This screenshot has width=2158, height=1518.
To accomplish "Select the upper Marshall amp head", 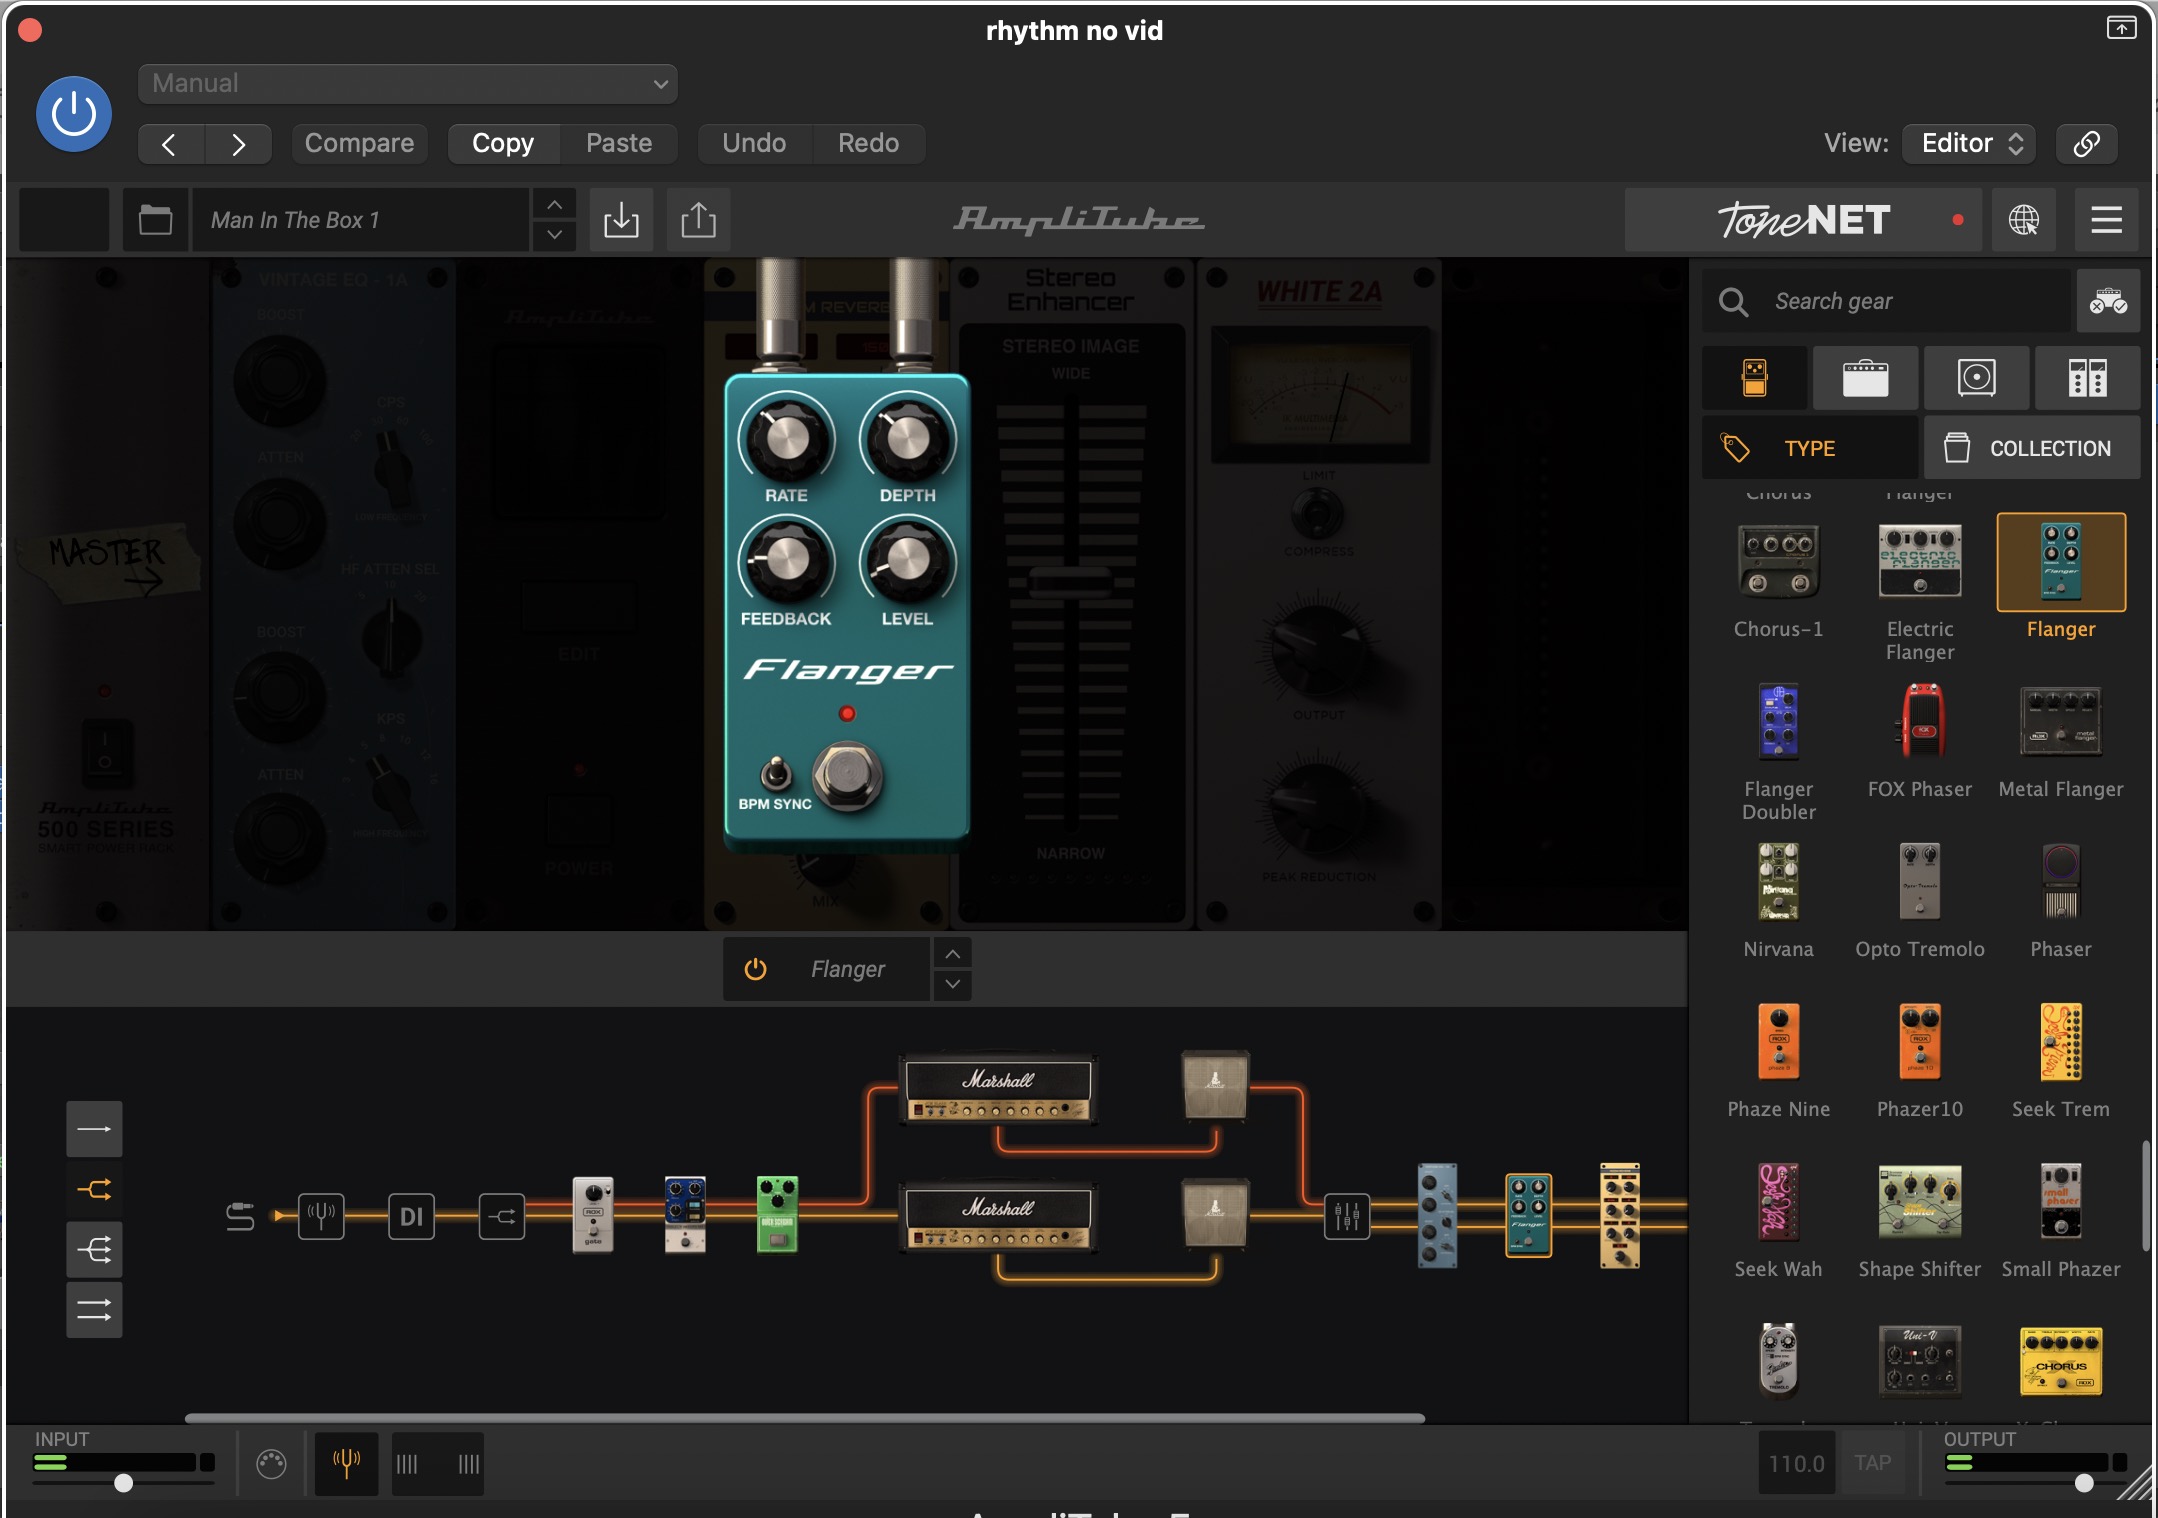I will coord(998,1089).
